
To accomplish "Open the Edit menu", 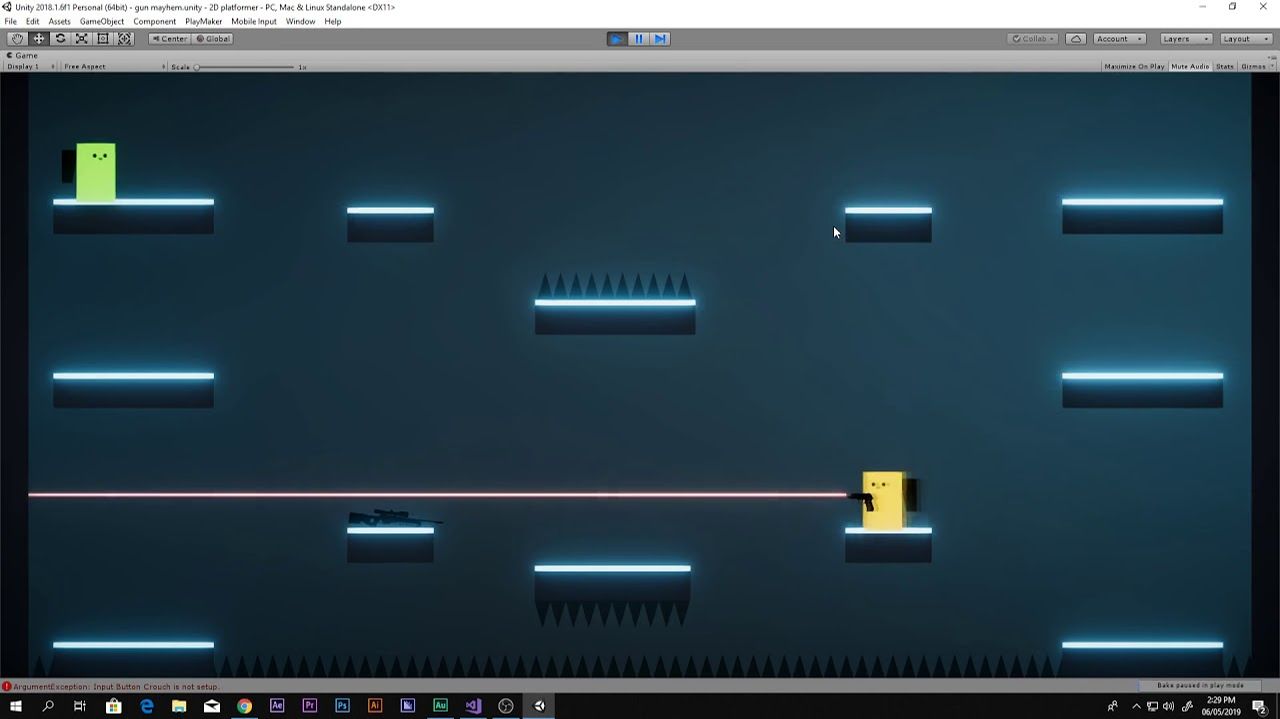I will point(33,21).
